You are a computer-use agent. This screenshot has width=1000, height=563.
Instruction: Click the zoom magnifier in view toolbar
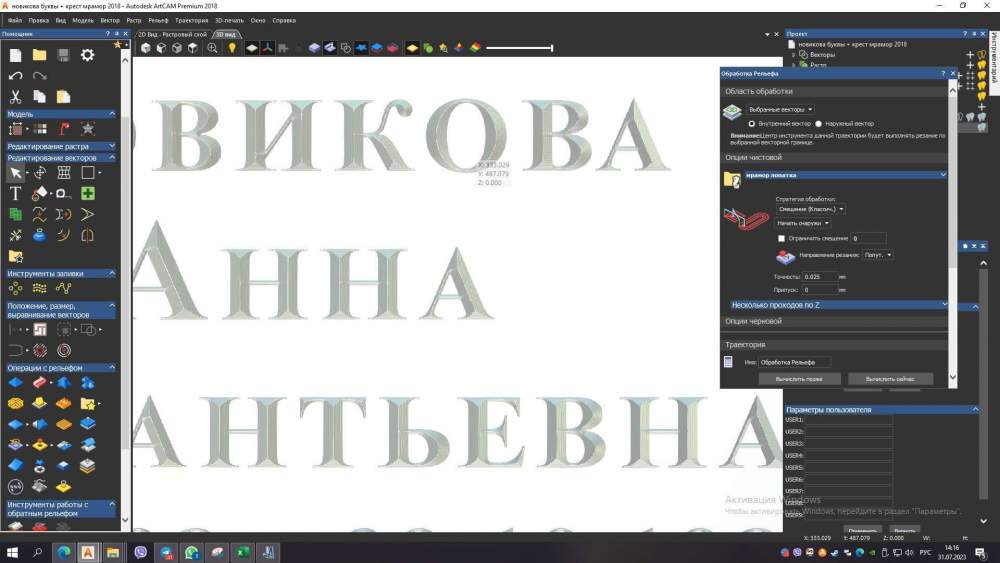tap(212, 48)
